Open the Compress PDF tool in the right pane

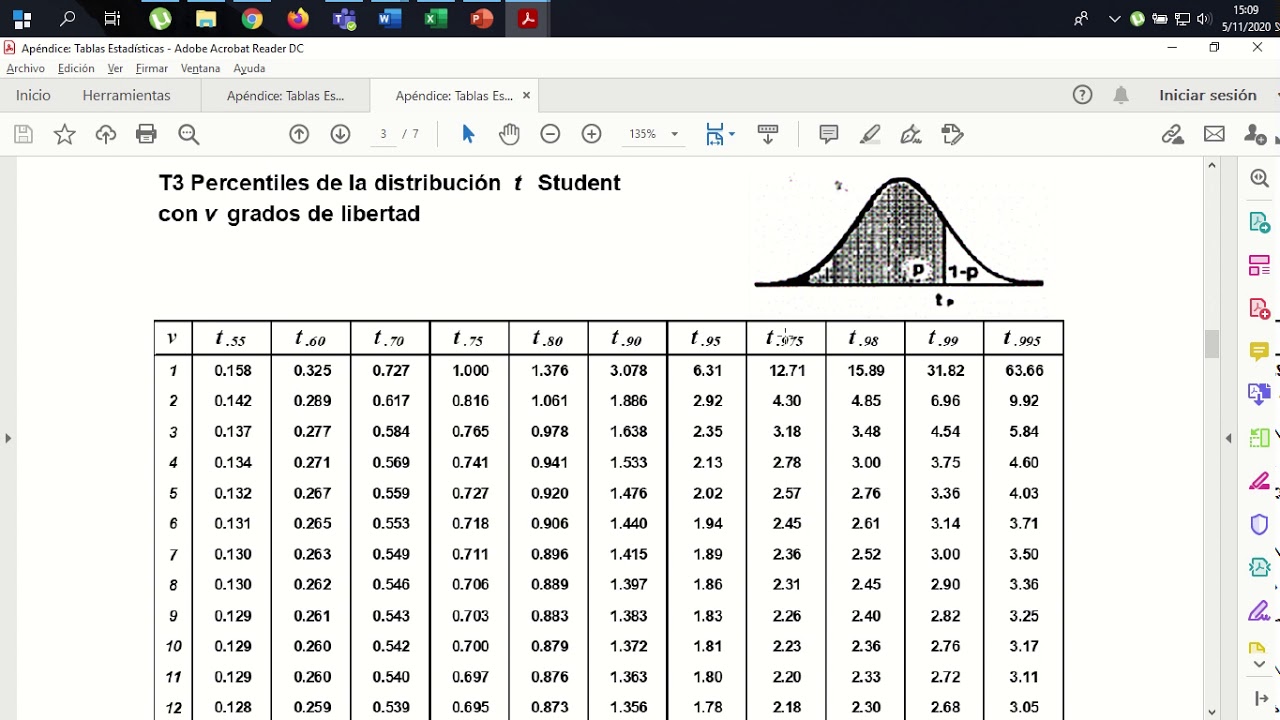pyautogui.click(x=1259, y=567)
